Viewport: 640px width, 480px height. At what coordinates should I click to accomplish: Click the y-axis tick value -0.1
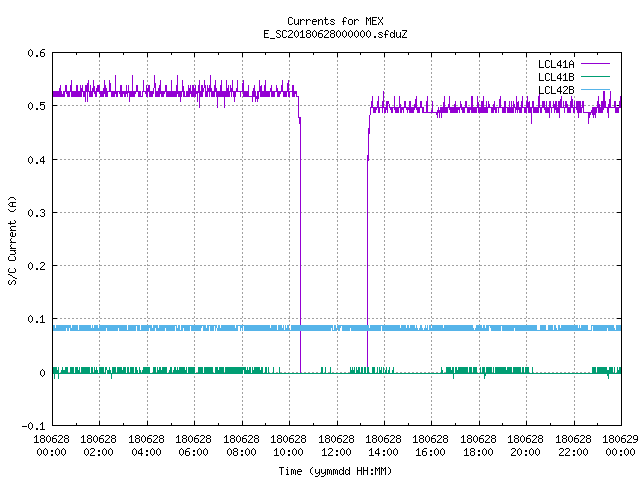pyautogui.click(x=33, y=426)
